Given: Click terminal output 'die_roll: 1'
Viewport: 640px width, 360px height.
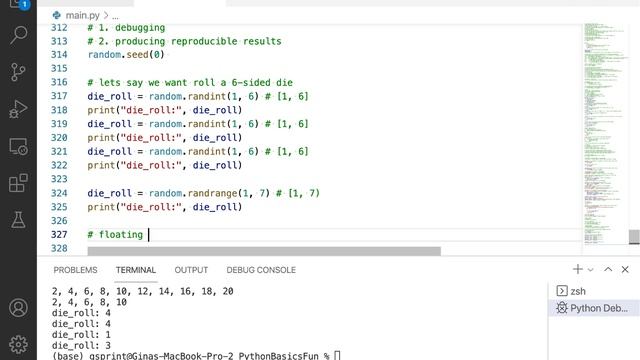Looking at the screenshot, I should click(81, 335).
